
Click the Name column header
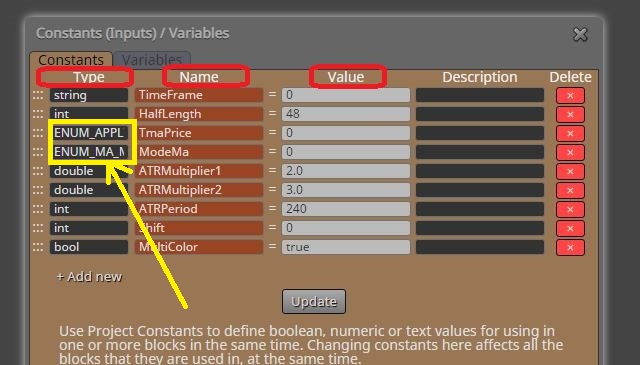pos(199,77)
